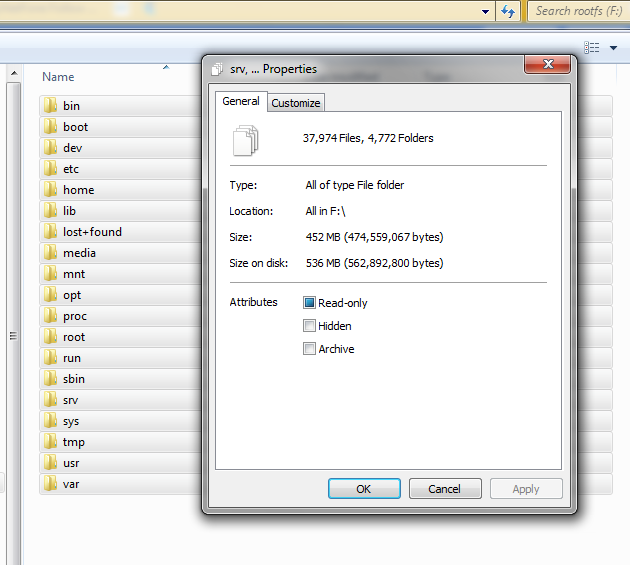Switch to the Customize tab
Screen dimensions: 630x565
tap(296, 103)
